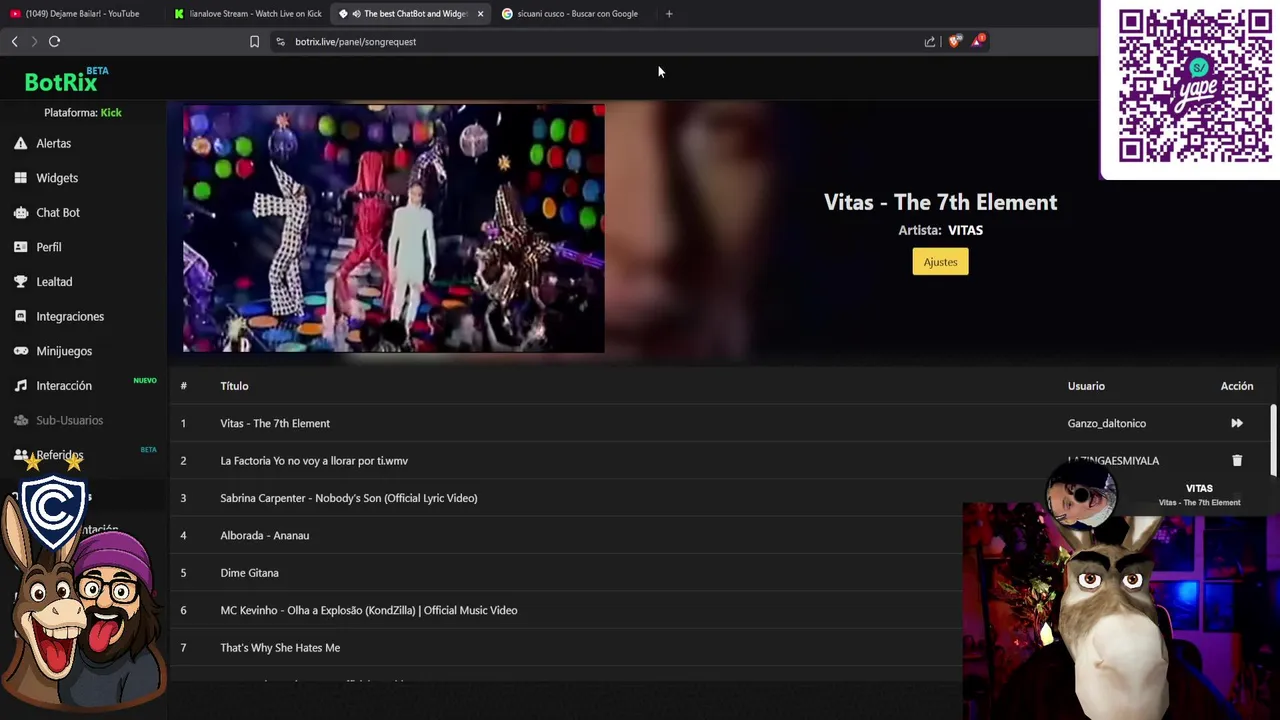Click the BotRix logo
The image size is (1280, 720).
pyautogui.click(x=64, y=80)
